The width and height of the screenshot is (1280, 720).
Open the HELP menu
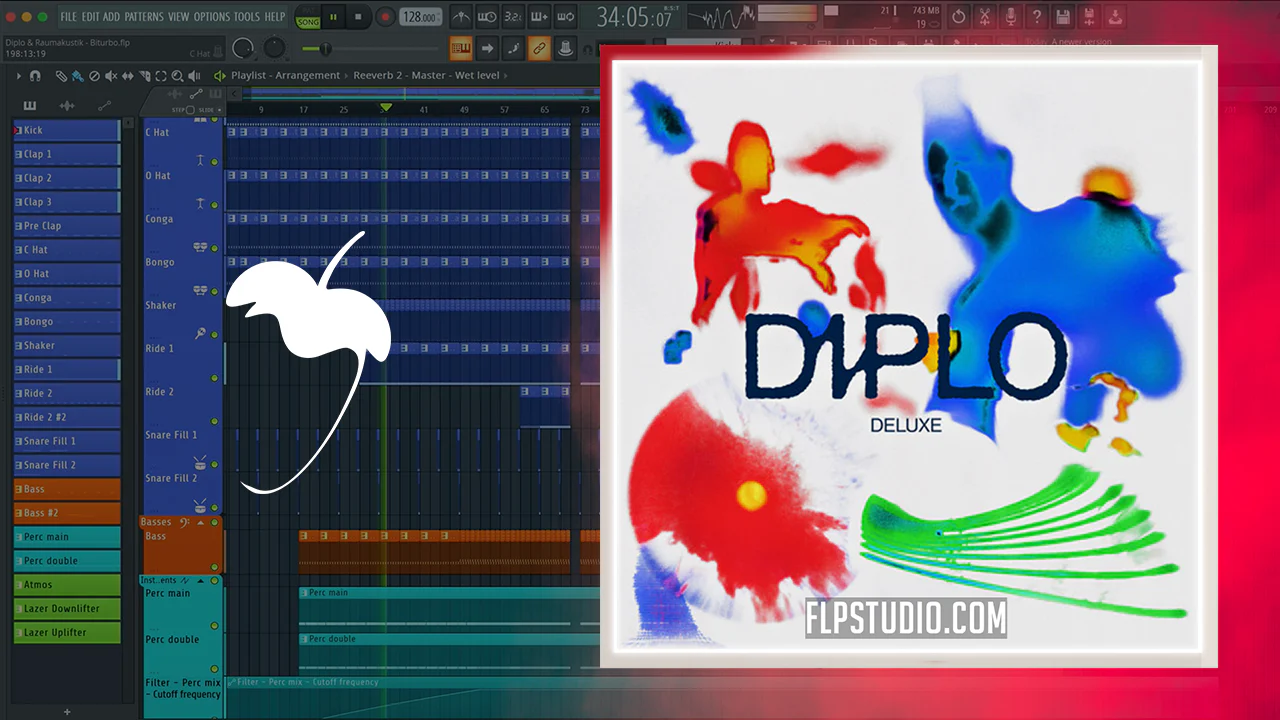(275, 17)
